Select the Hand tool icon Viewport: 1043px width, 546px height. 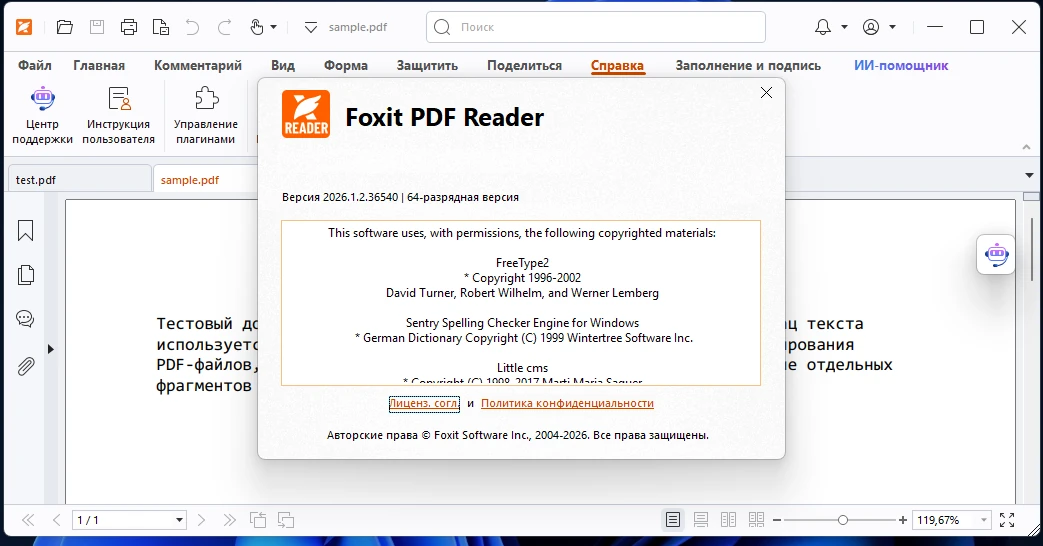(x=257, y=27)
